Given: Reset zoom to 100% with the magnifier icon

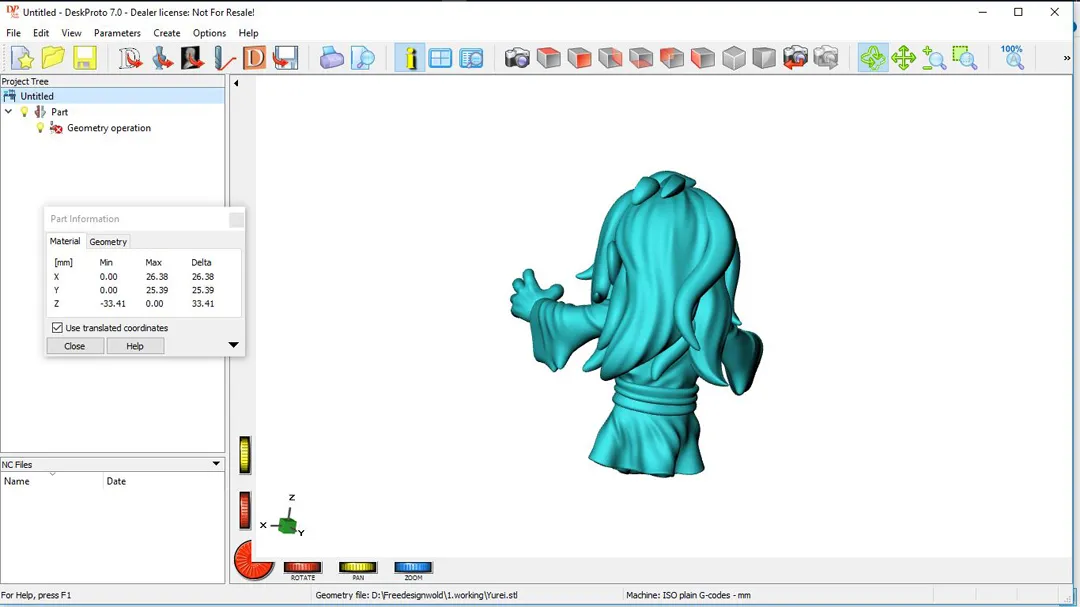Looking at the screenshot, I should pyautogui.click(x=1012, y=59).
